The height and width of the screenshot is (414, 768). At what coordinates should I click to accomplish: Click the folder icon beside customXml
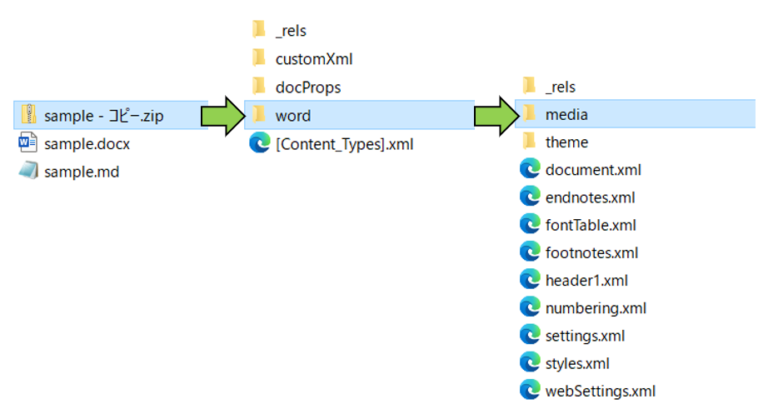tap(259, 59)
